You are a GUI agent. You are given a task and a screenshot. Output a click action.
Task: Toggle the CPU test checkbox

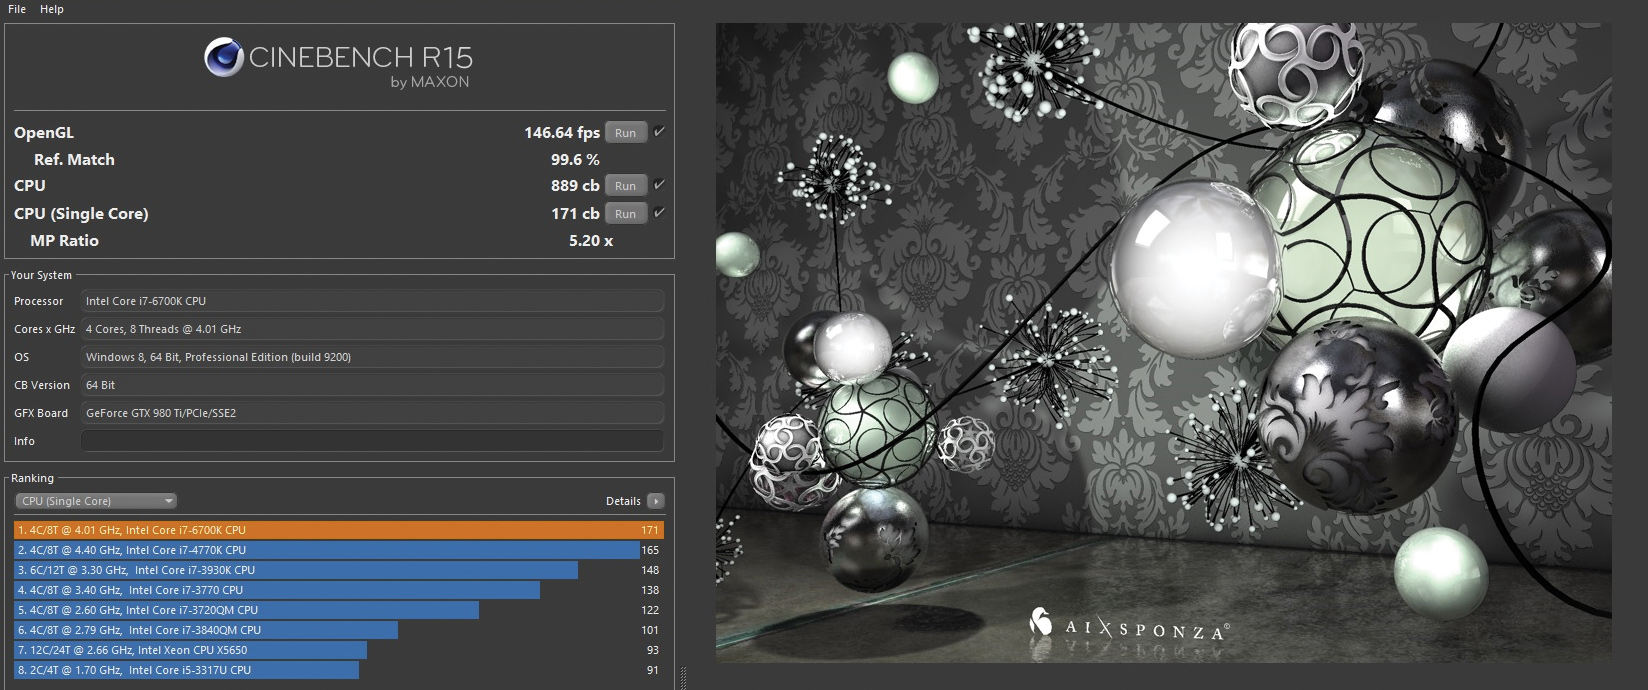[659, 185]
